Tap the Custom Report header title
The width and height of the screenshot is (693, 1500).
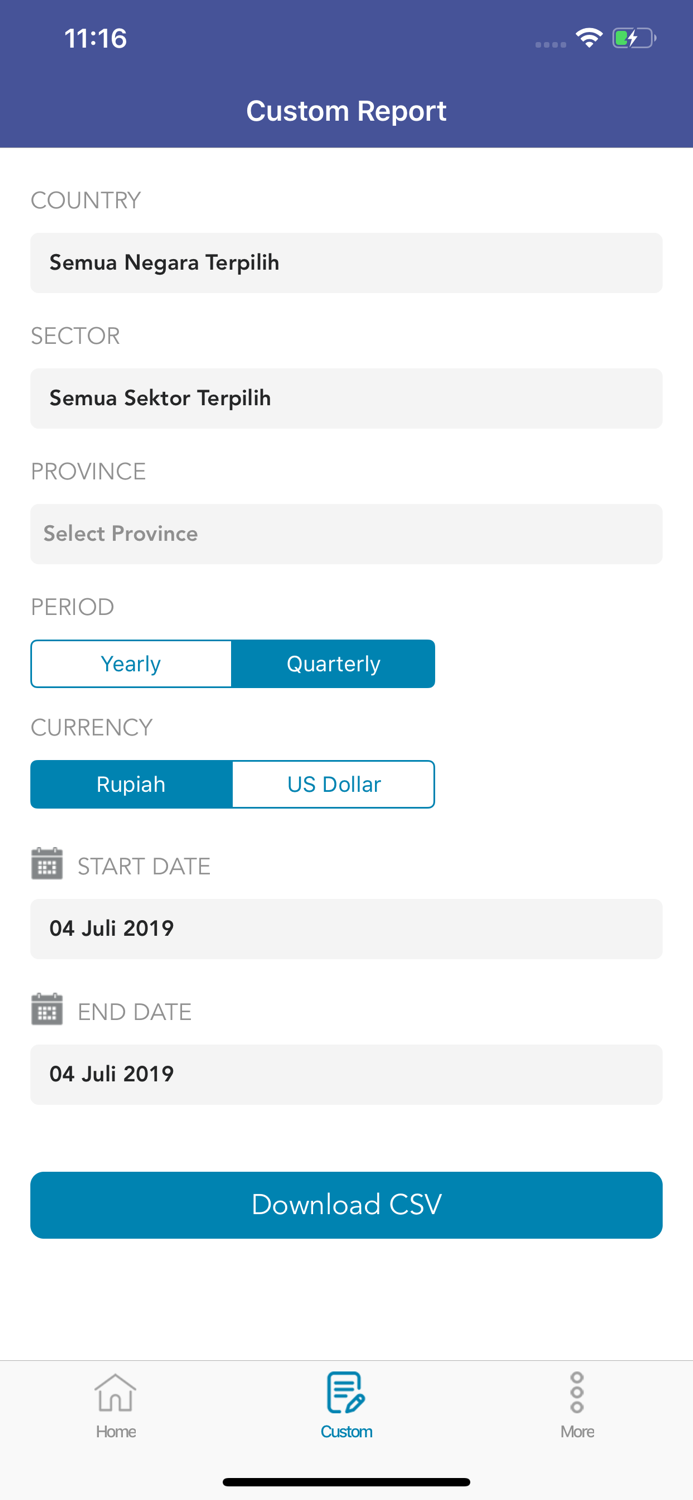tap(346, 111)
